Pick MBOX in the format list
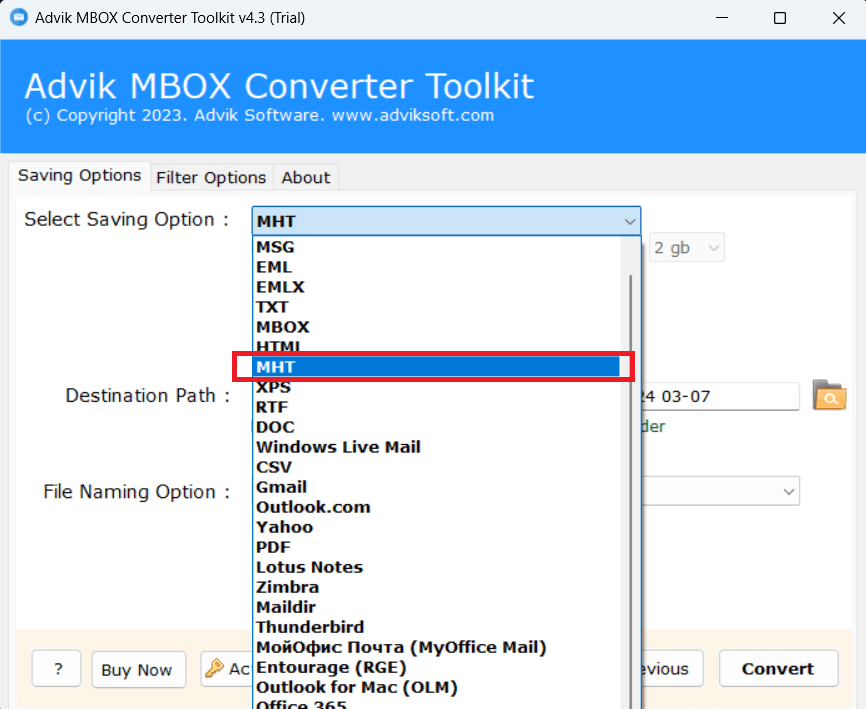This screenshot has height=709, width=866. (x=436, y=327)
